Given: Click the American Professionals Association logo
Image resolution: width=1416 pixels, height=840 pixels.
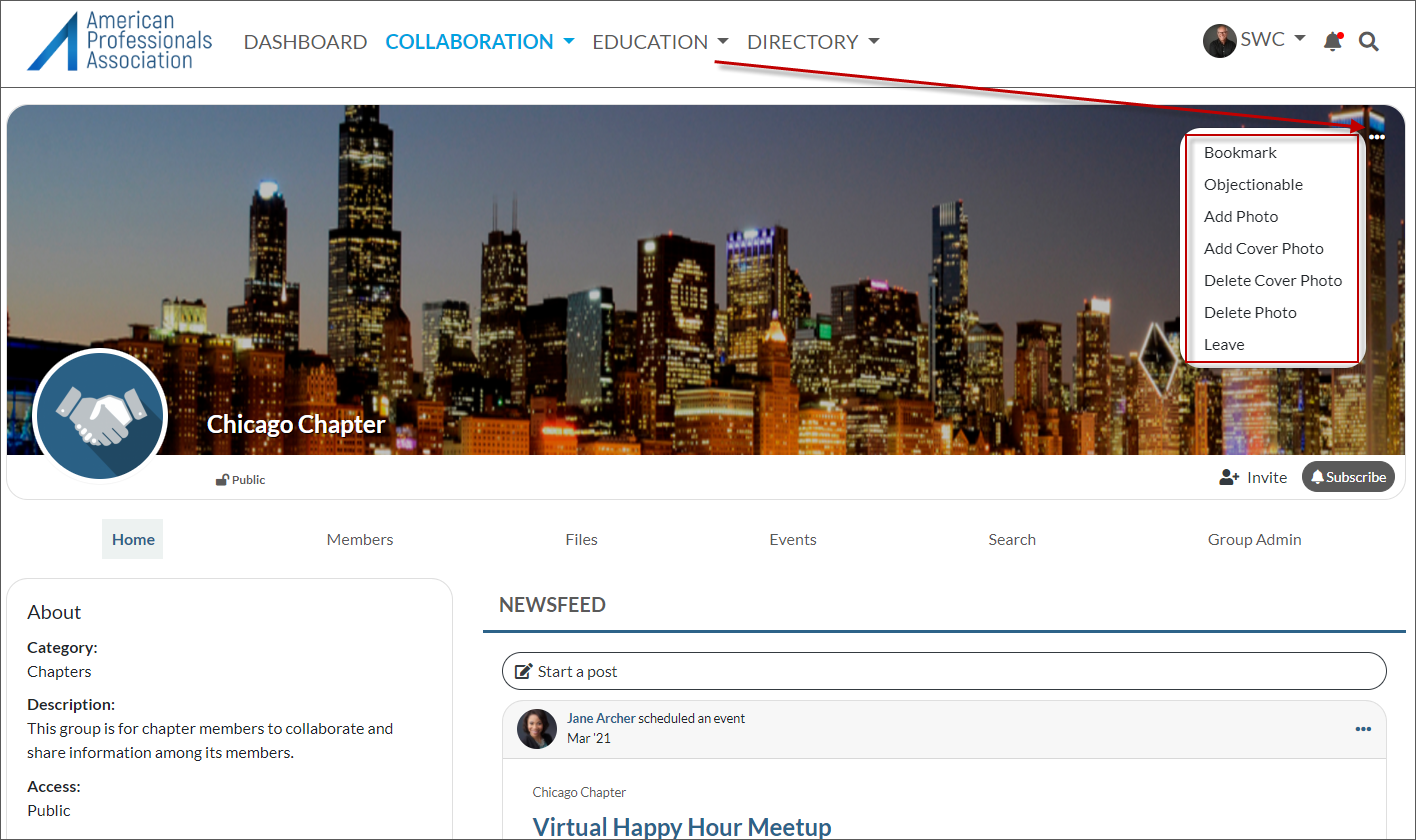Looking at the screenshot, I should 119,41.
